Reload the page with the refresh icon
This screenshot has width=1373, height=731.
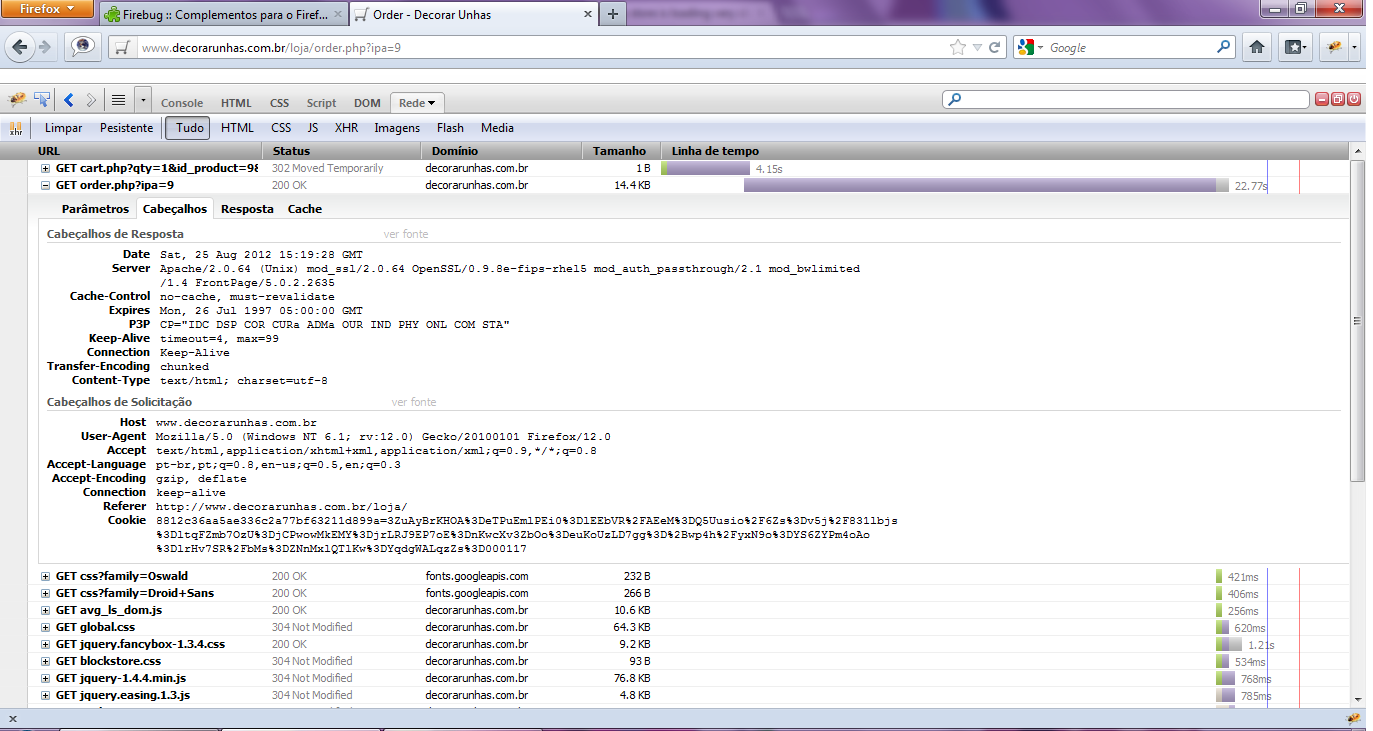click(995, 47)
